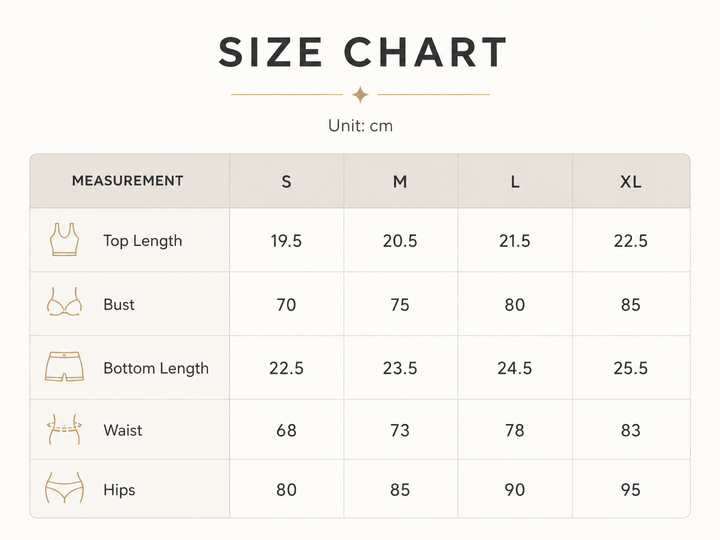The width and height of the screenshot is (720, 540).
Task: Click the SIZE CHART title
Action: coord(363,52)
